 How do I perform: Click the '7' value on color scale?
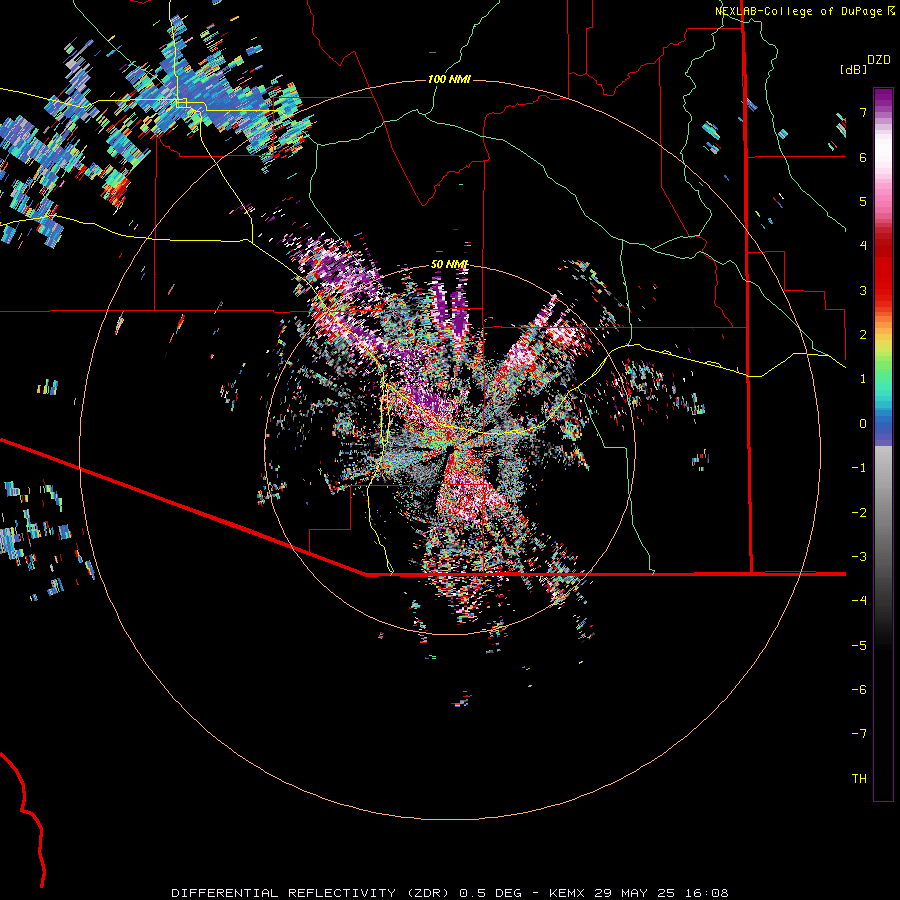coord(863,112)
